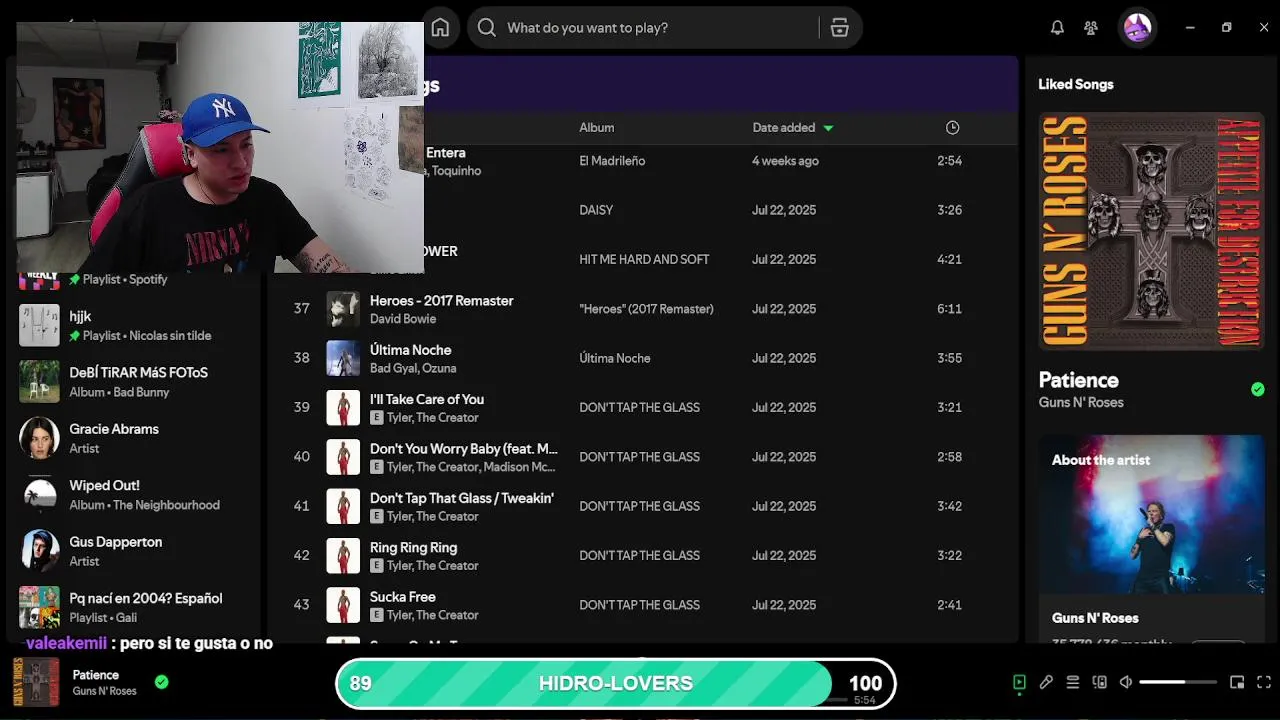
Task: Open "Heroes" (2017 Remaster) album link
Action: [646, 309]
